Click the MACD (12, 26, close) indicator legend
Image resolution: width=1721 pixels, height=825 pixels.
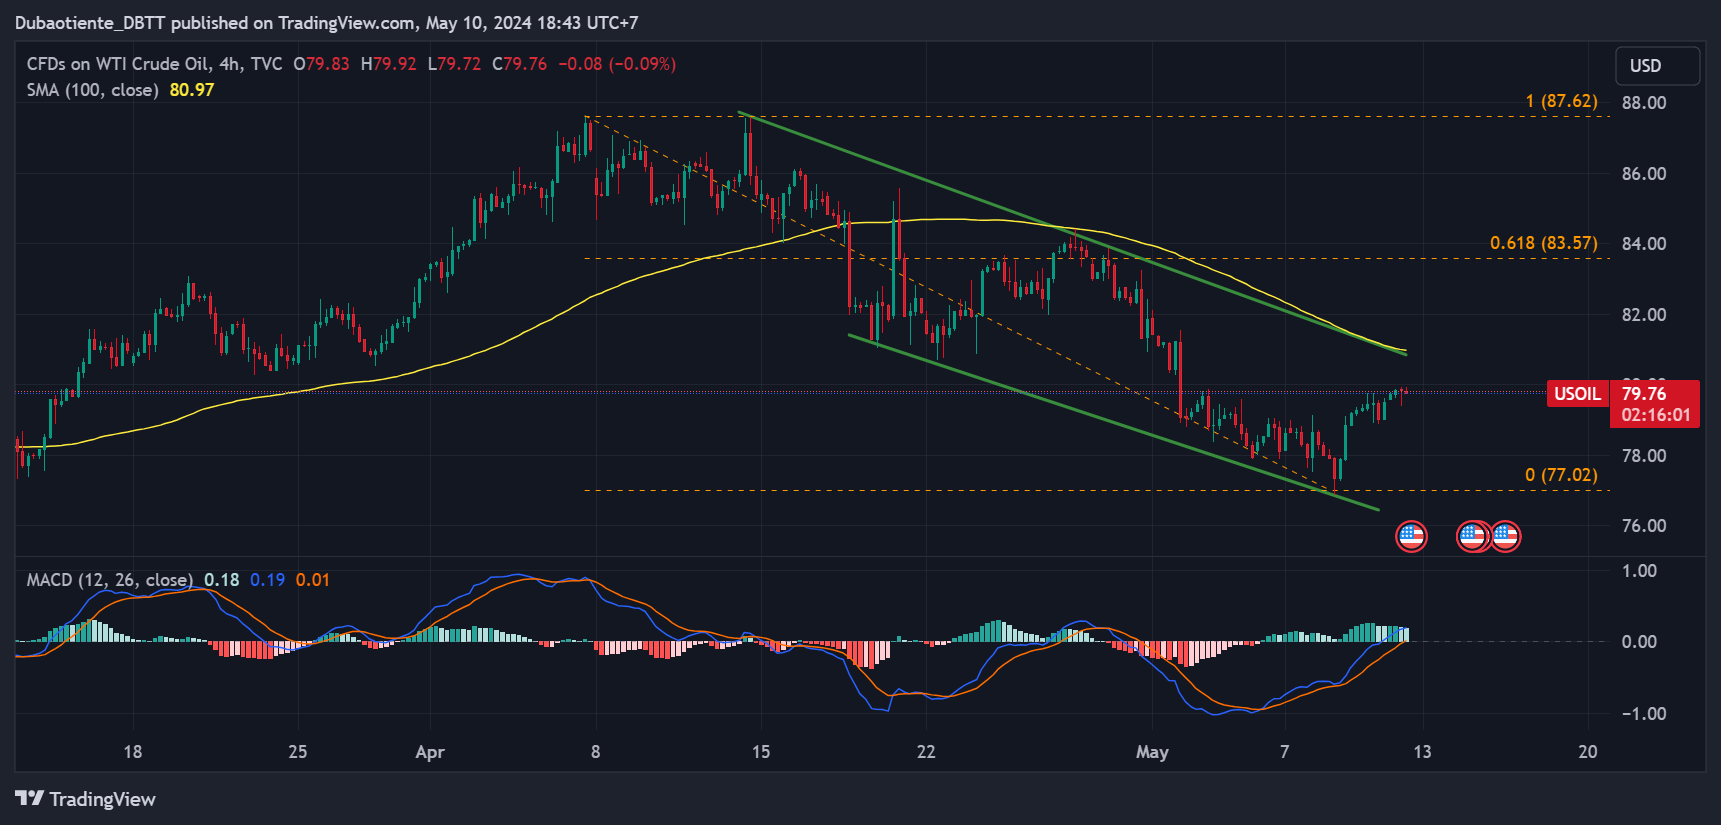point(110,580)
